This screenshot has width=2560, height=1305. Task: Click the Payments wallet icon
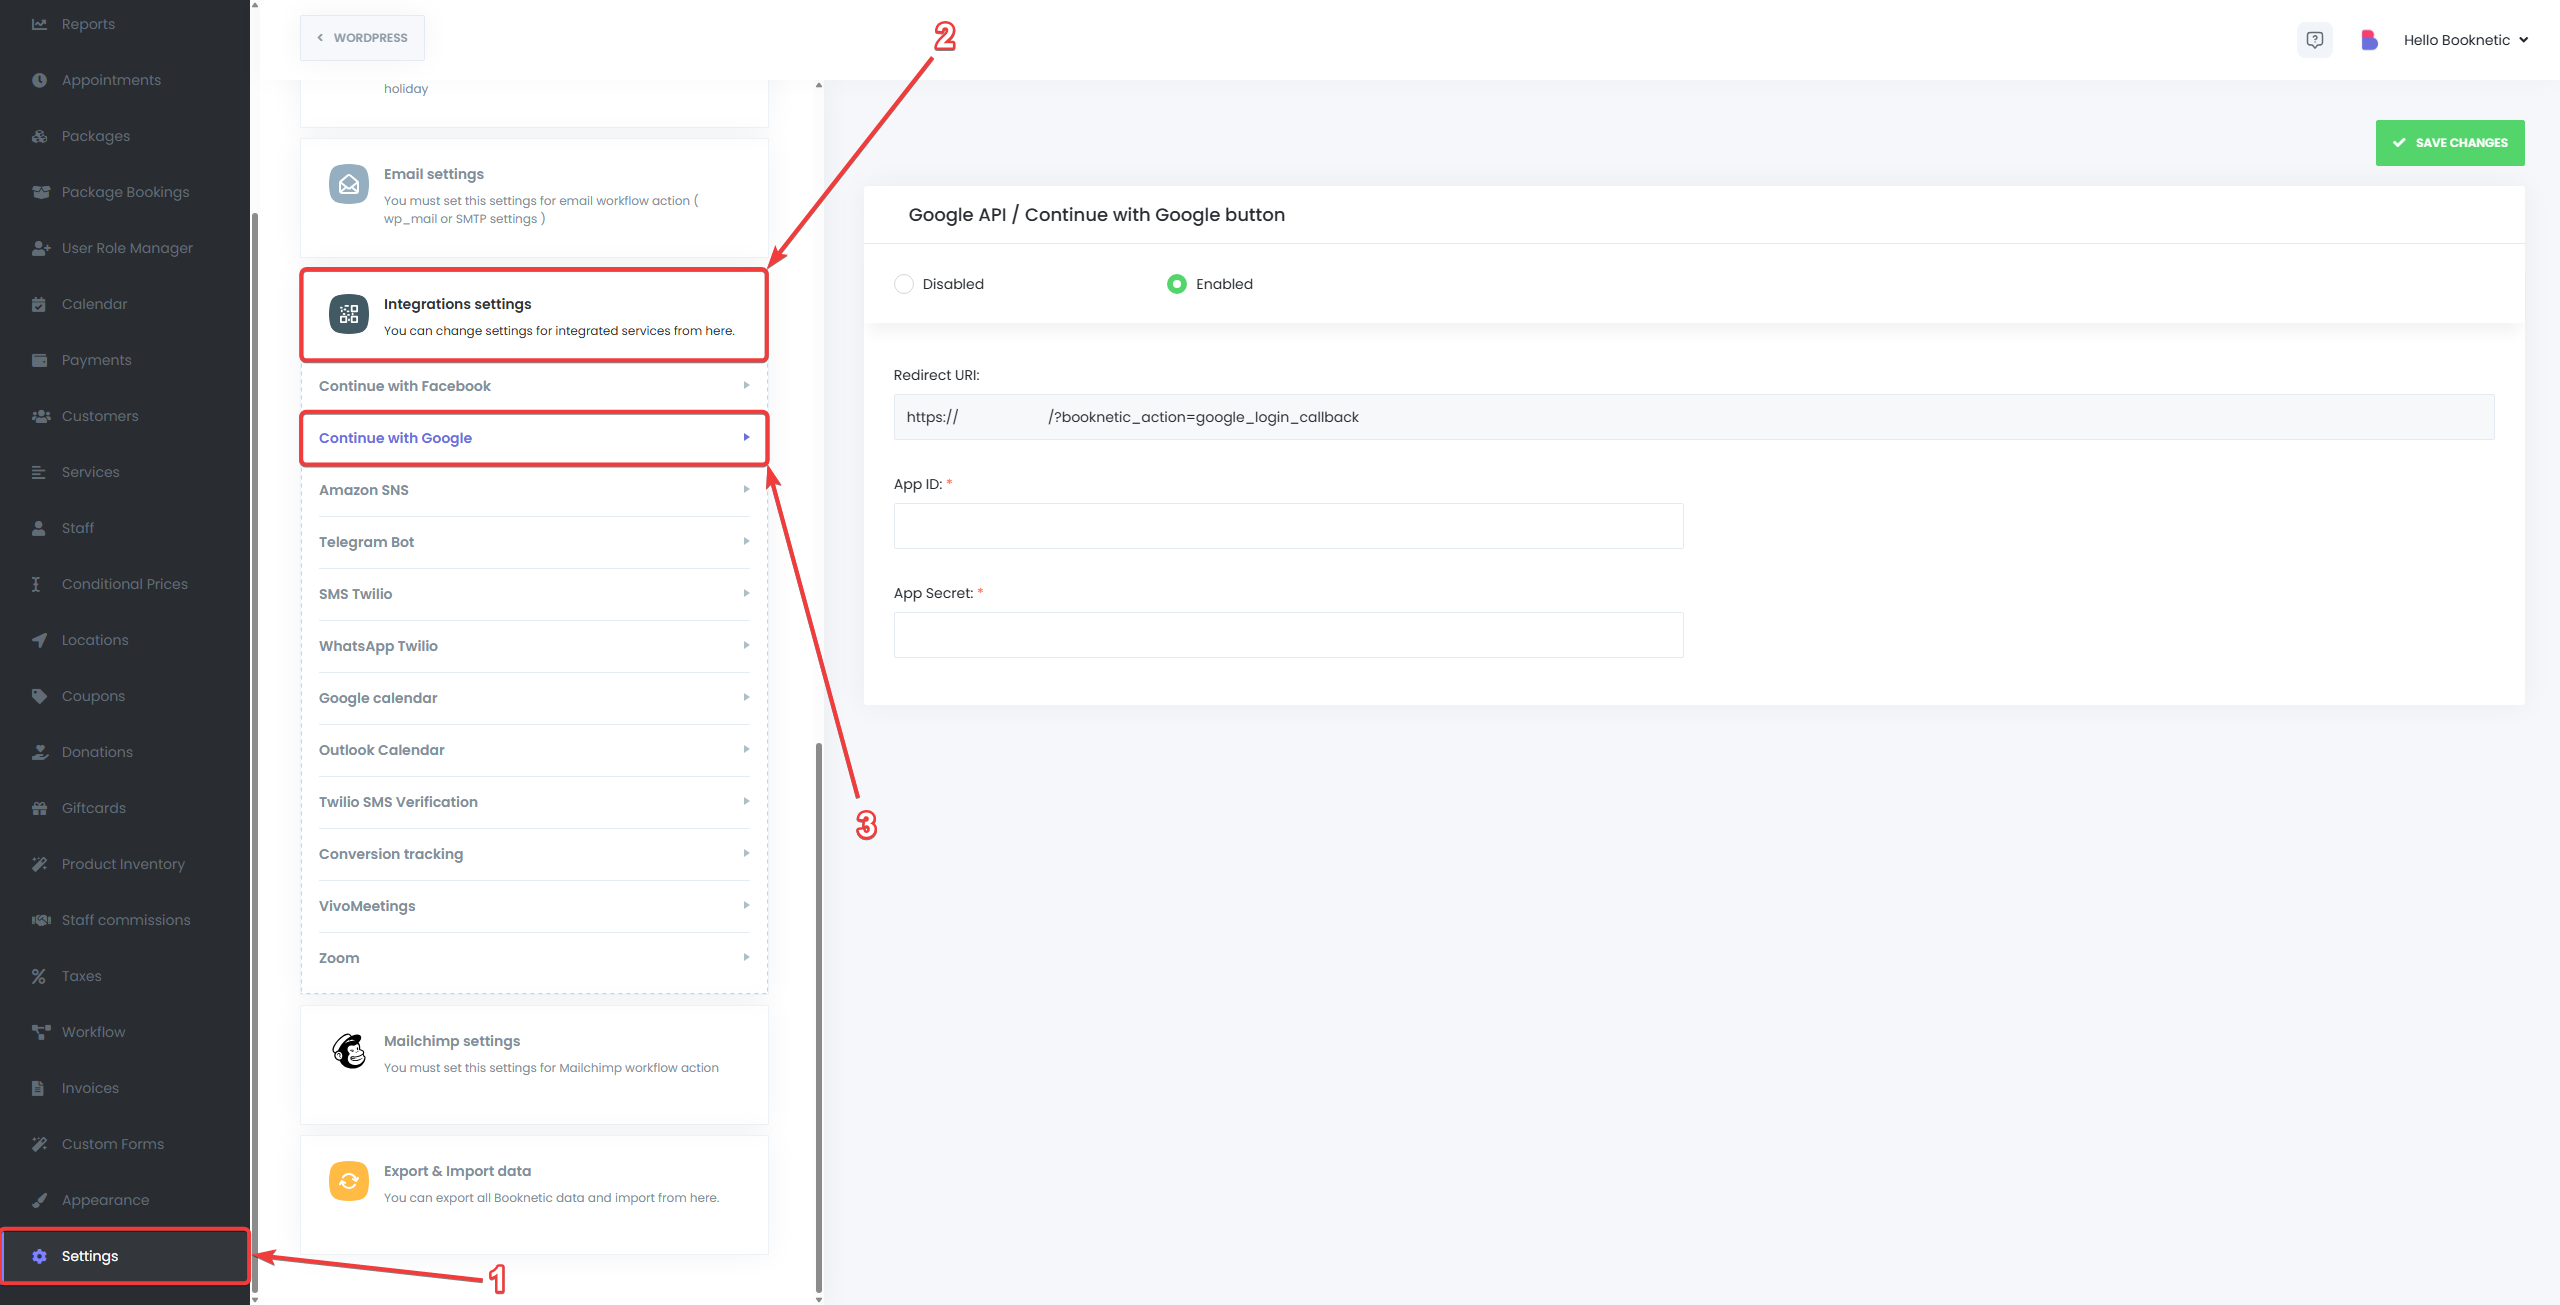(x=39, y=360)
